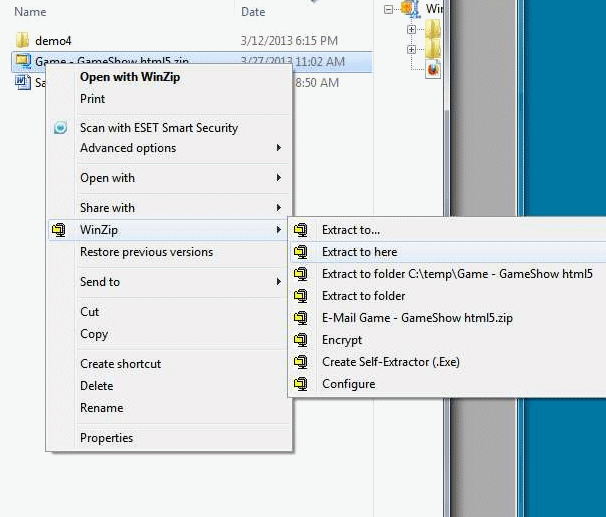
Task: Open Properties from the context menu
Action: (107, 438)
